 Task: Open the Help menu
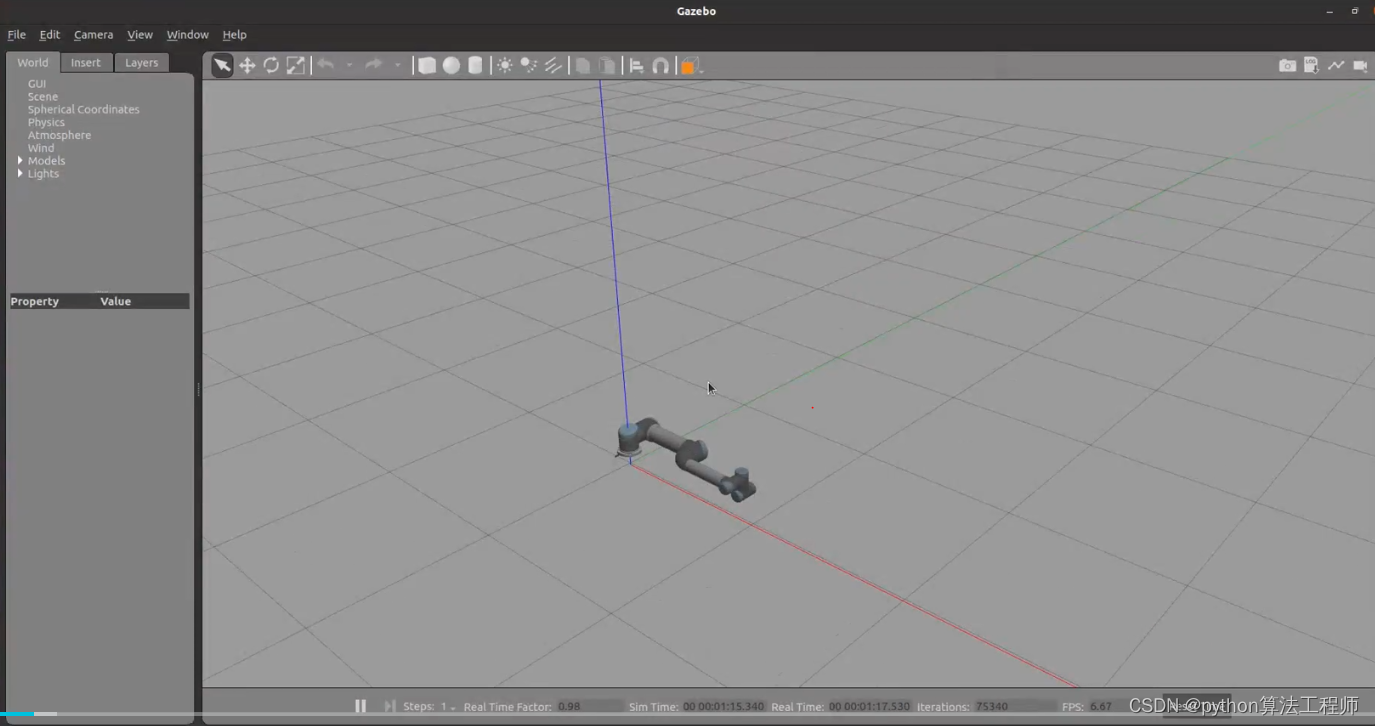pyautogui.click(x=234, y=34)
